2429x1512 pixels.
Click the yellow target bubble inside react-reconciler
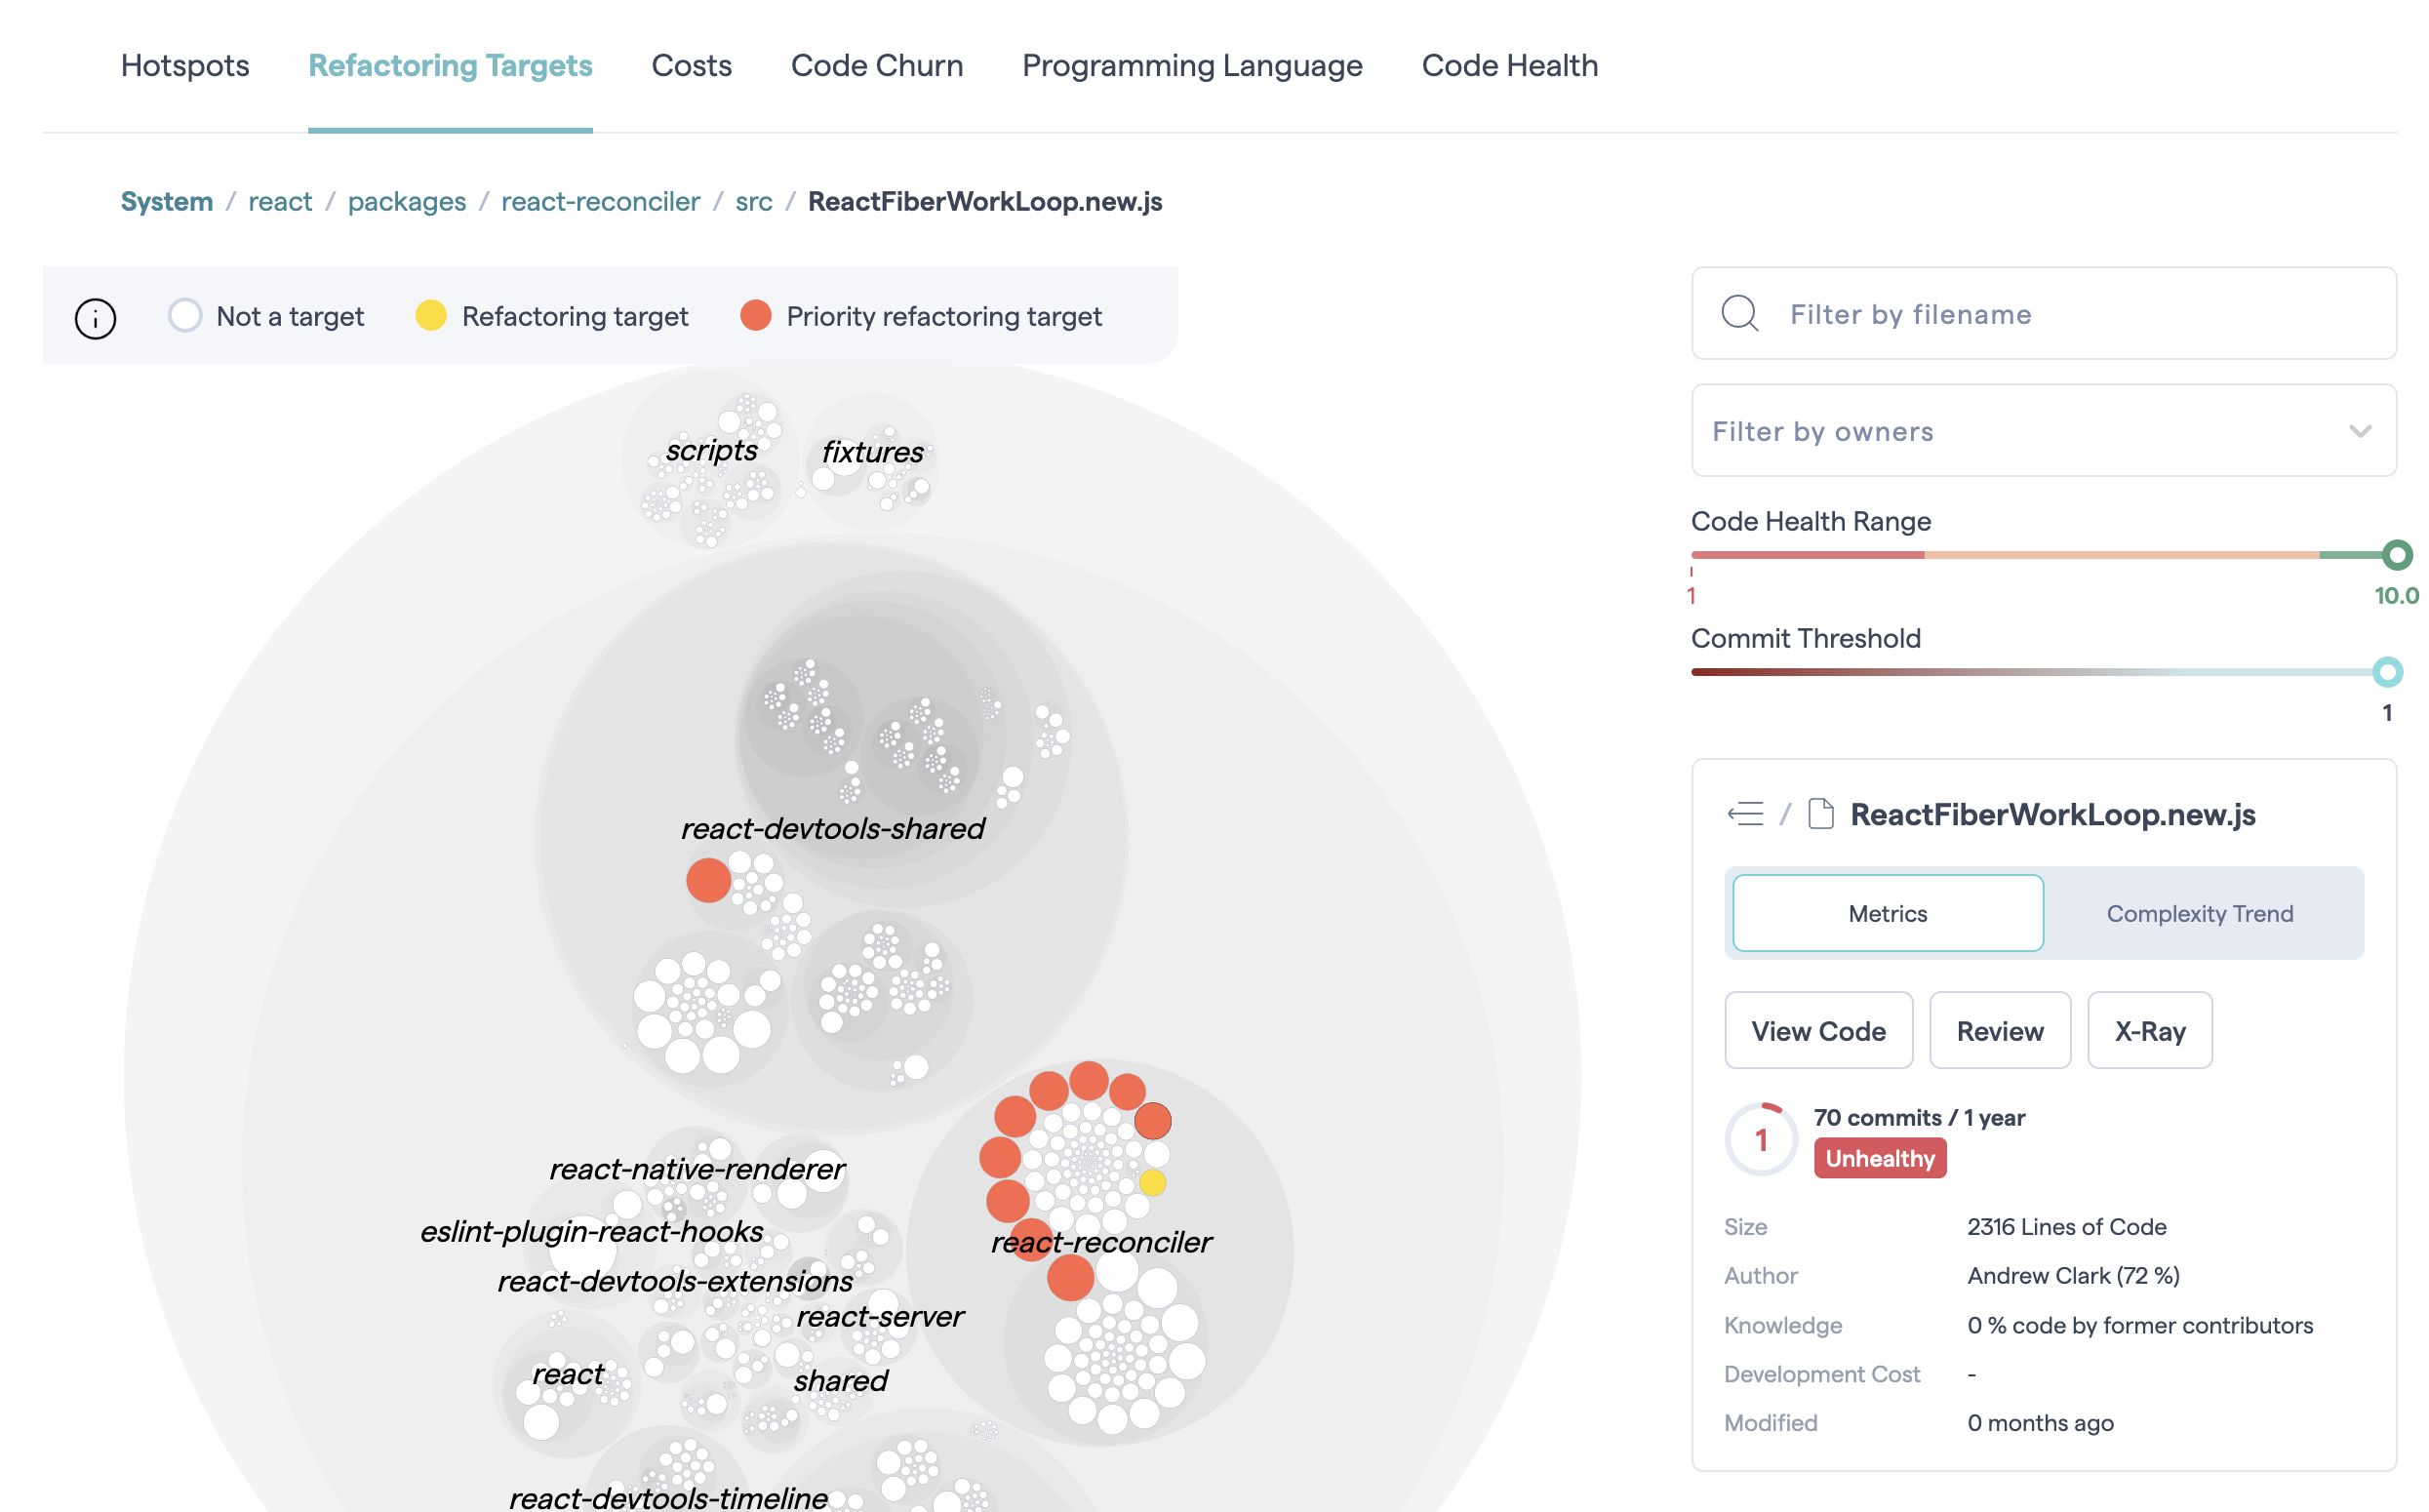(x=1155, y=1183)
